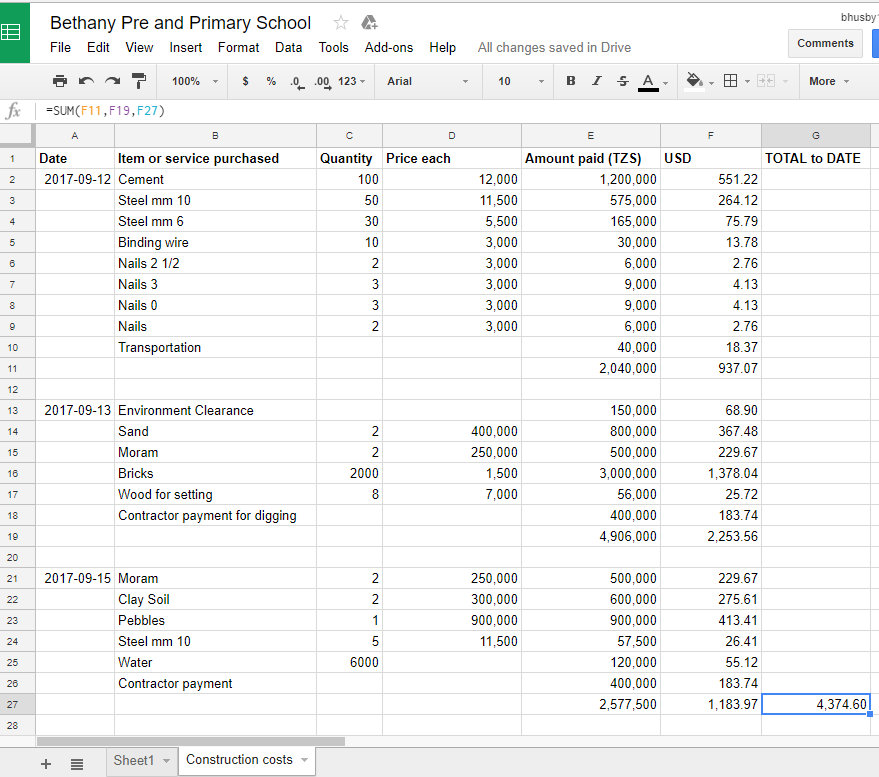Open the fill color paint bucket
This screenshot has width=879, height=777.
pyautogui.click(x=694, y=81)
